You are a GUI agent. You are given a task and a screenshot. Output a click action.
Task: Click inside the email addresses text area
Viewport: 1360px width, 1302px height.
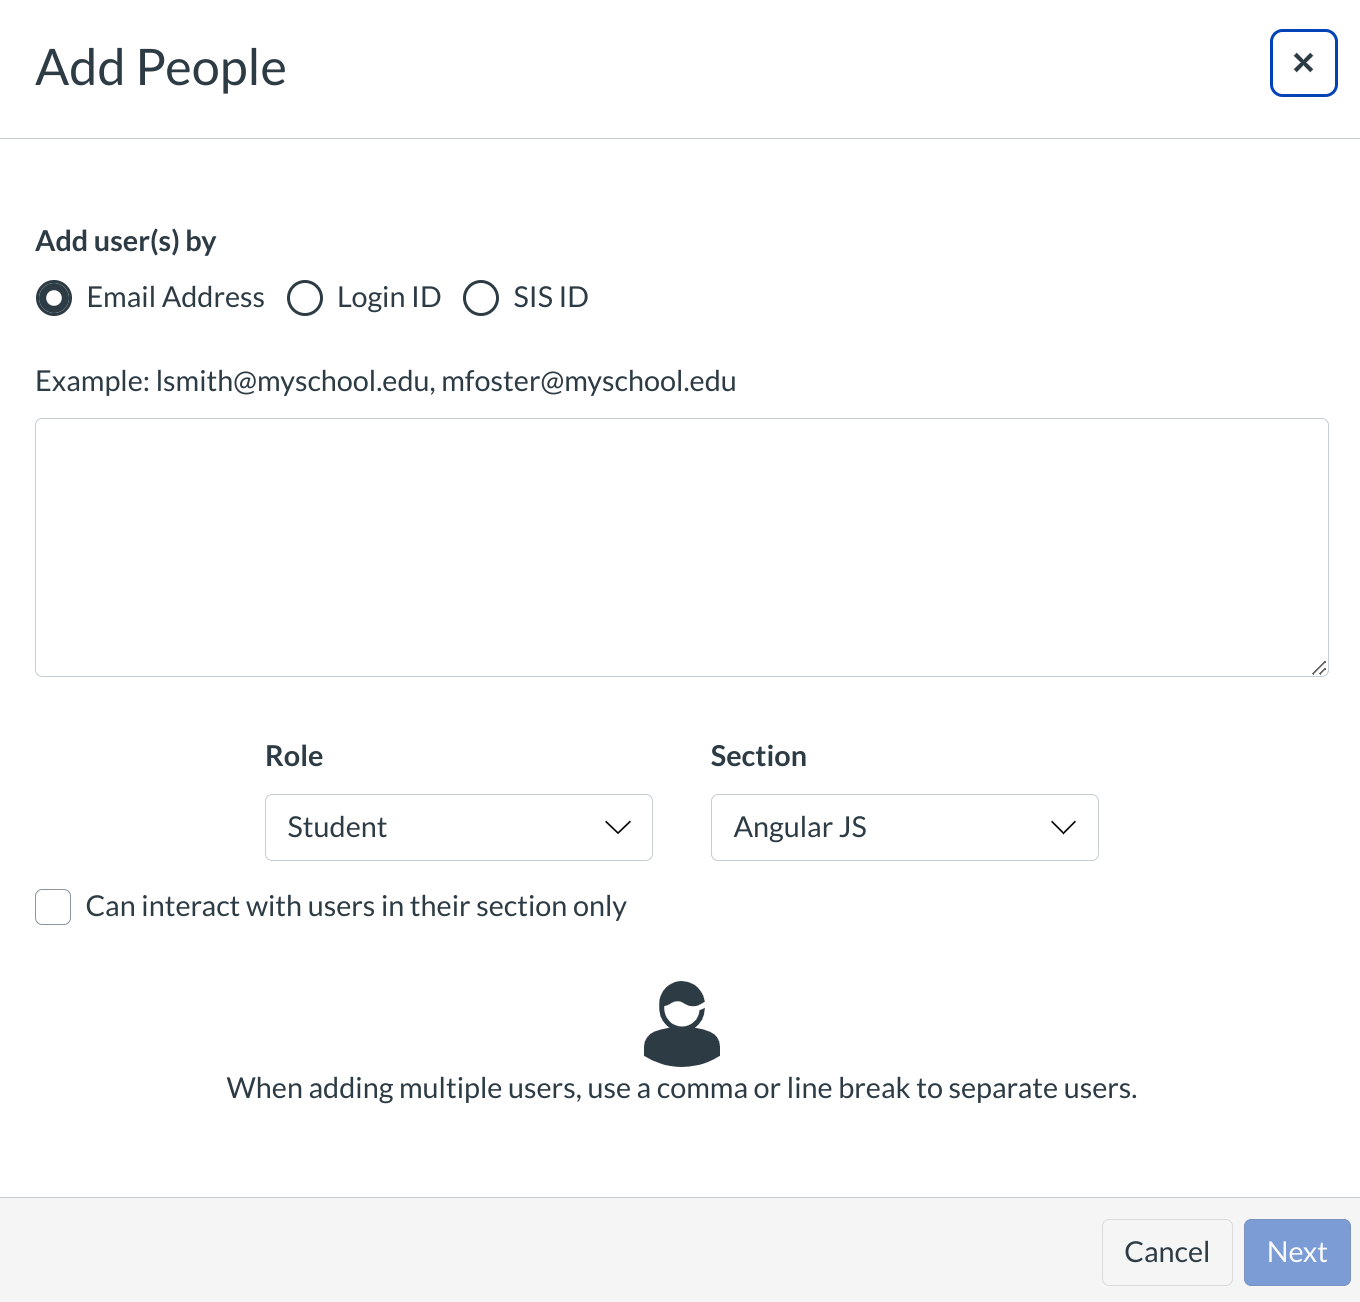[x=681, y=546]
